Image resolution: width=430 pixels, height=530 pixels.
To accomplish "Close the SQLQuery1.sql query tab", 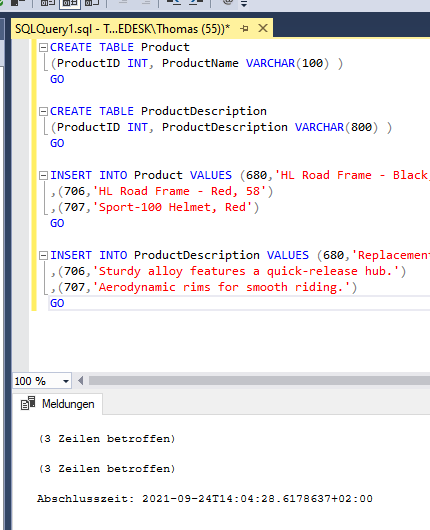I will pos(263,28).
